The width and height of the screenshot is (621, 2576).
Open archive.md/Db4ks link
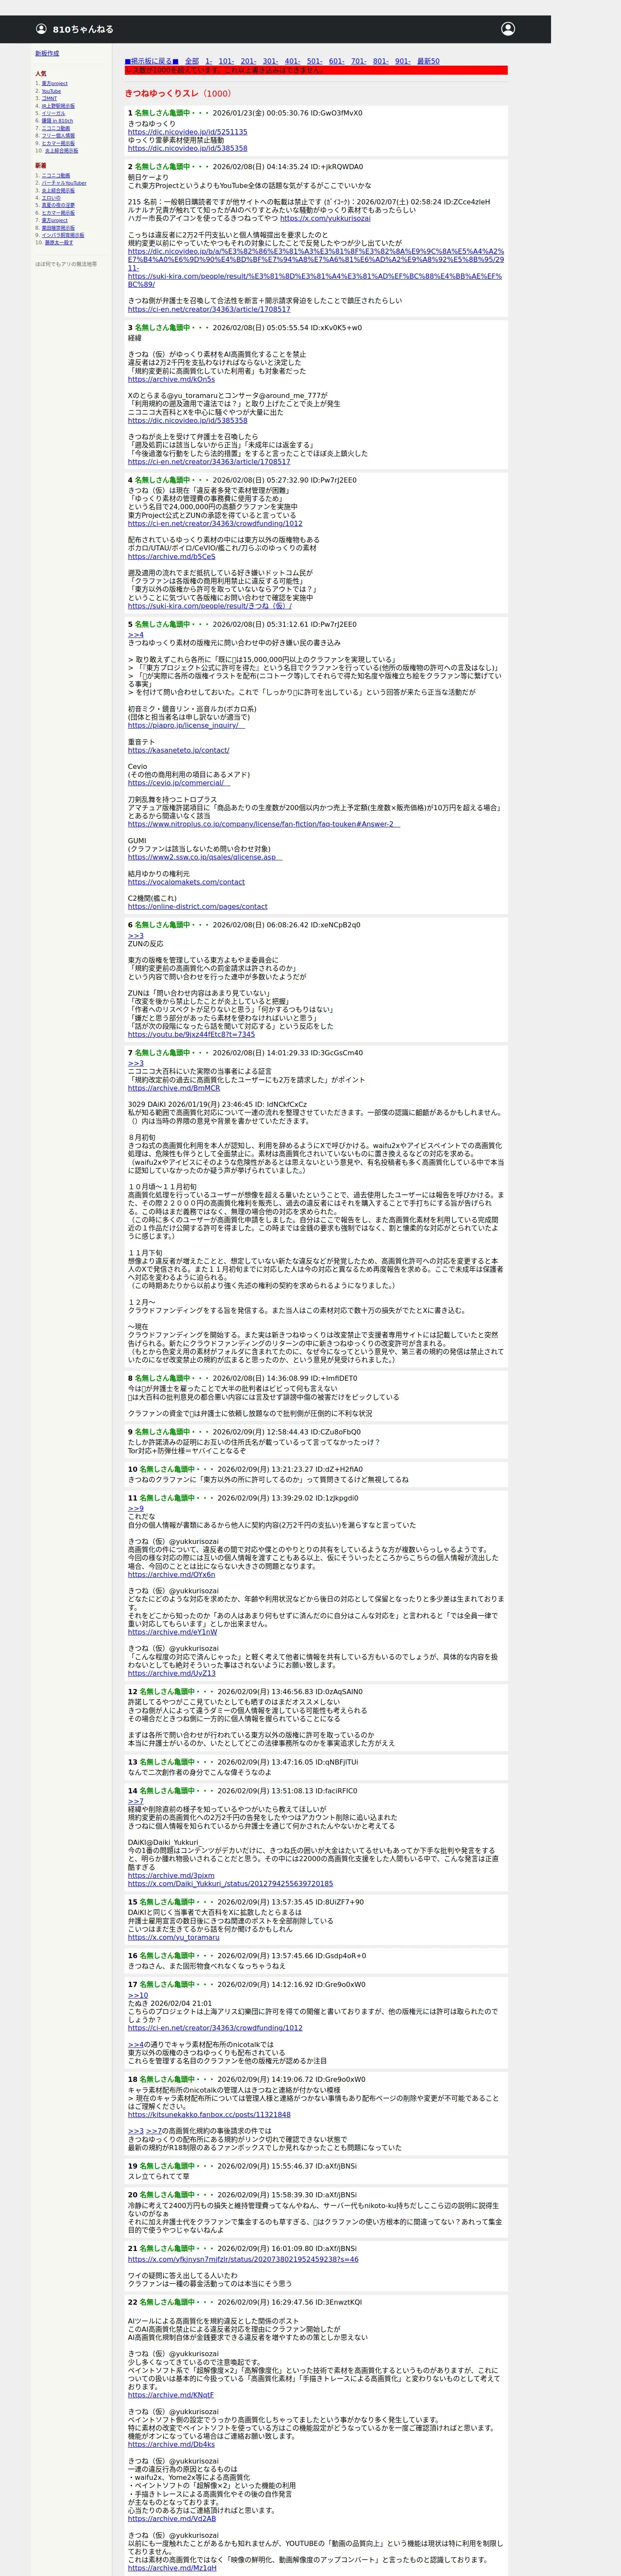171,2444
